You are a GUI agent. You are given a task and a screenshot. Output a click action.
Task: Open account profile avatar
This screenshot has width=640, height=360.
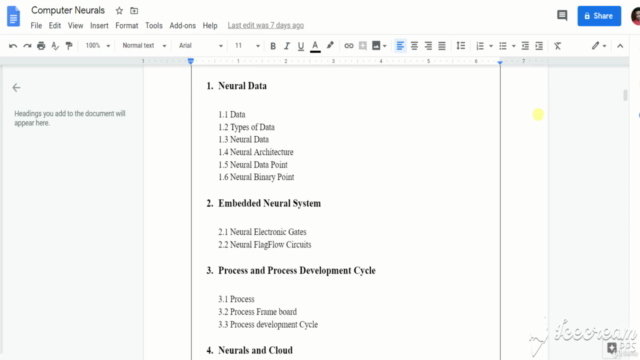635,16
